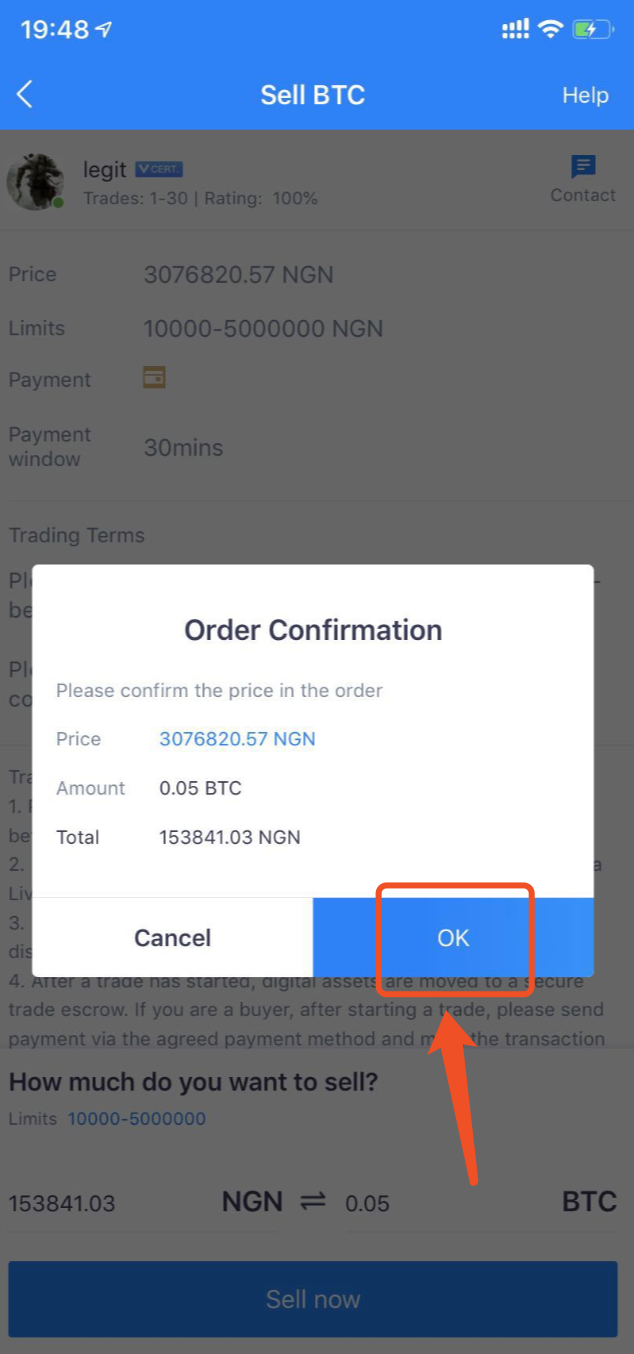Tap the Wi-Fi status icon
This screenshot has height=1354, width=634.
550,30
